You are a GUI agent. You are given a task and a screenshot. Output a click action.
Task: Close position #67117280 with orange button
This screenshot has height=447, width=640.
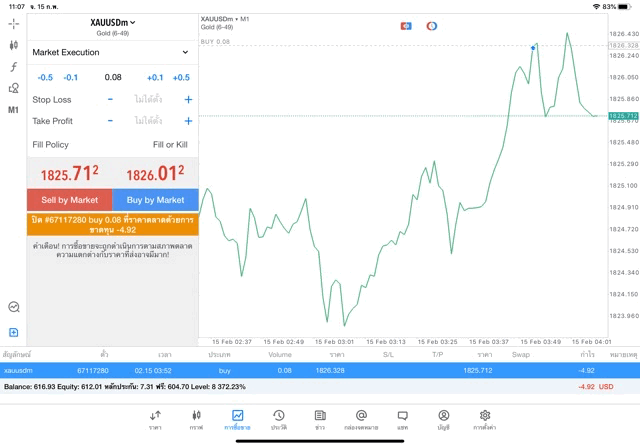[x=113, y=225]
